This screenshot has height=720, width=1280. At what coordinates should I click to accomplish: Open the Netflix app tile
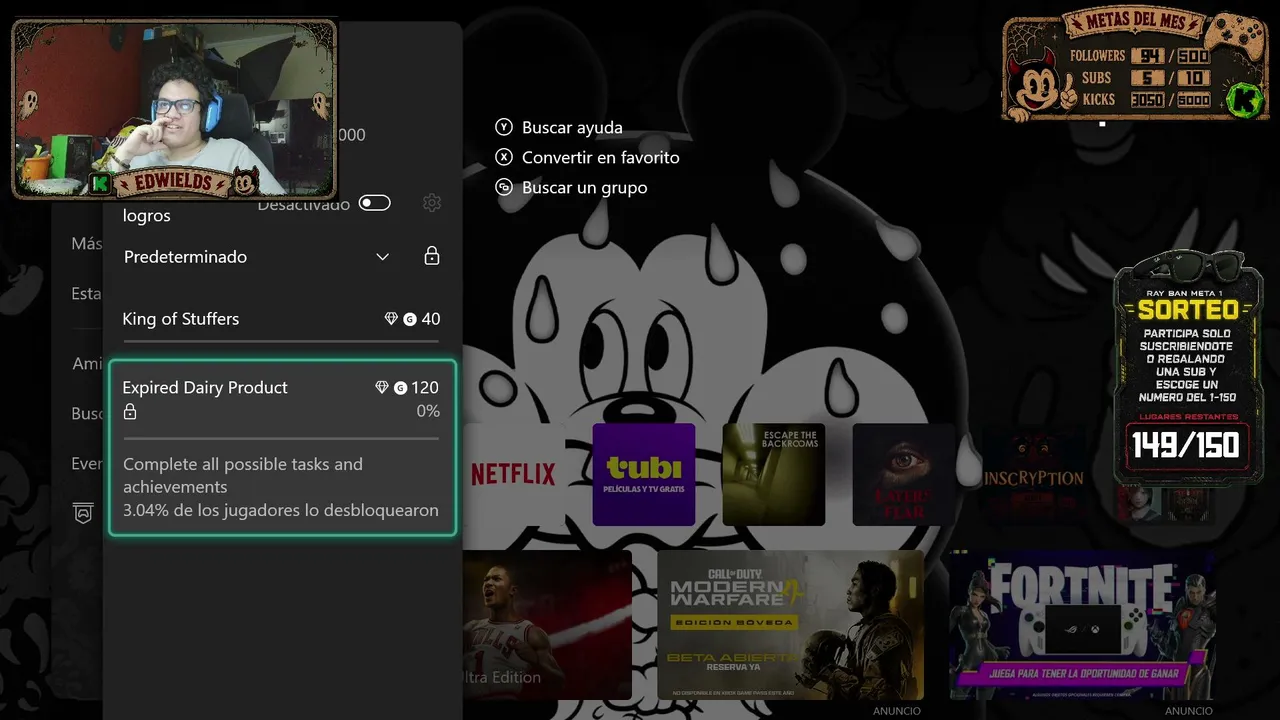(514, 474)
